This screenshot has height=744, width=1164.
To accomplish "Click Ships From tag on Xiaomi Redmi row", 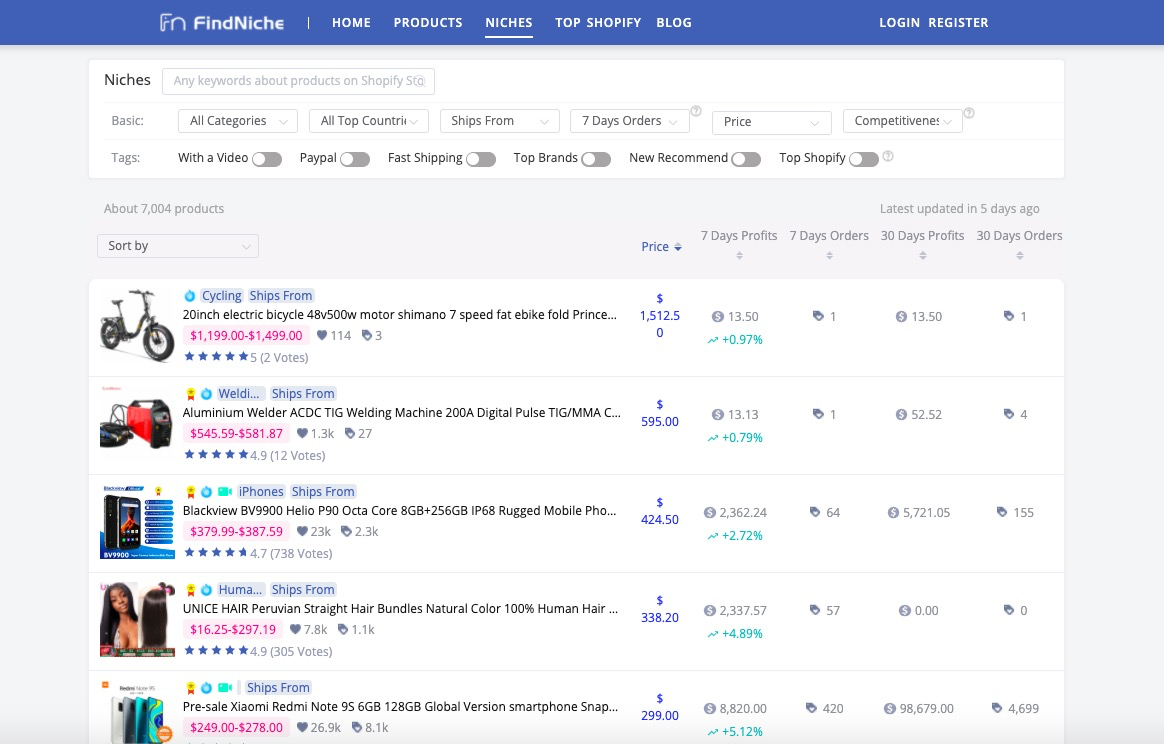I will tap(278, 688).
